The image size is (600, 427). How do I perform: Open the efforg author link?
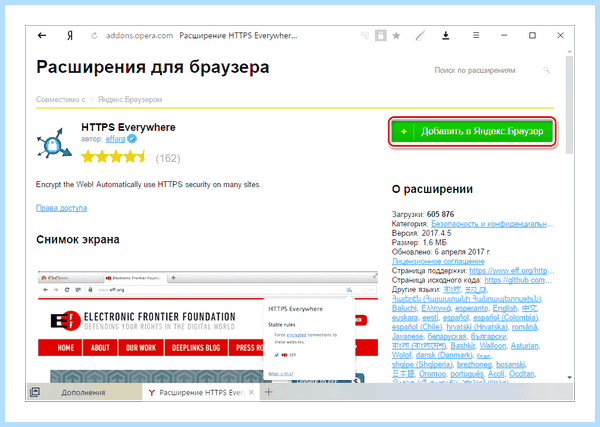click(x=115, y=139)
